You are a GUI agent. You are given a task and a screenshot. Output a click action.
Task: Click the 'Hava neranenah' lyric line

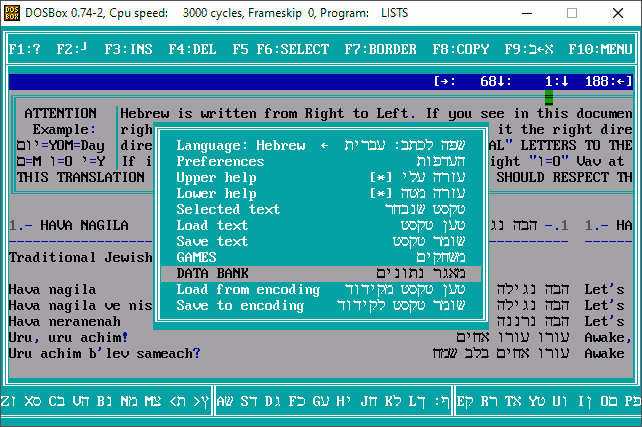coord(65,321)
